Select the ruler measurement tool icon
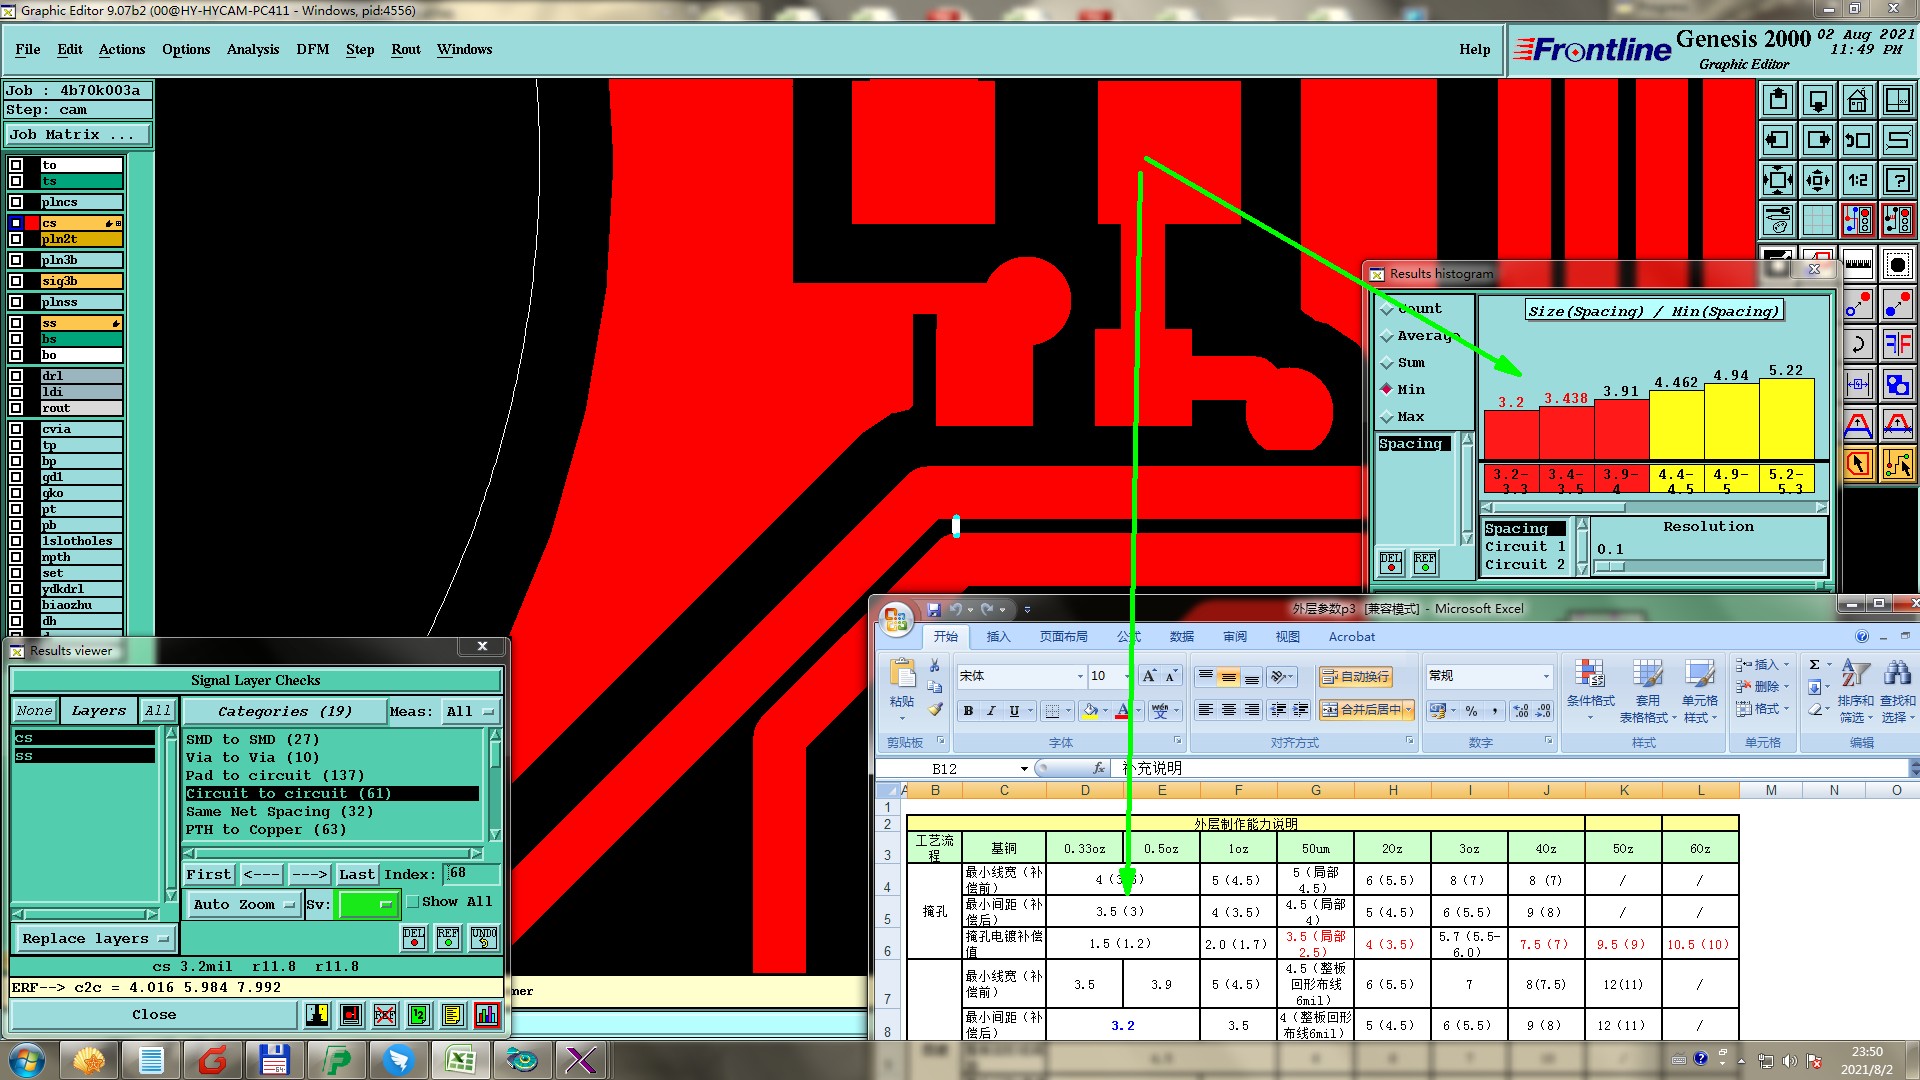Viewport: 1920px width, 1080px height. [1857, 265]
